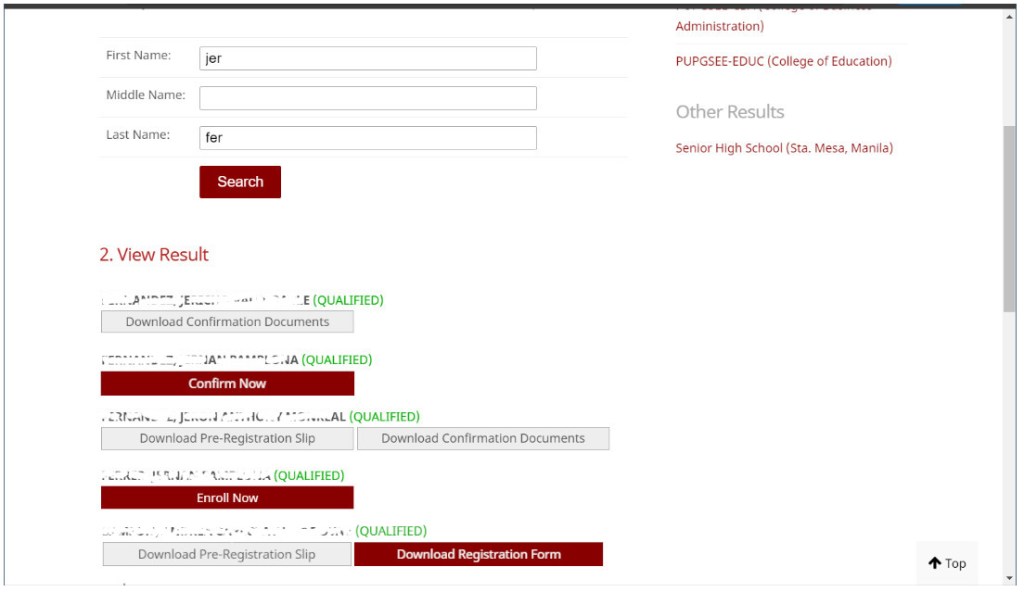Click the vertical scrollbar thumb
The image size is (1024, 592).
point(1009,220)
